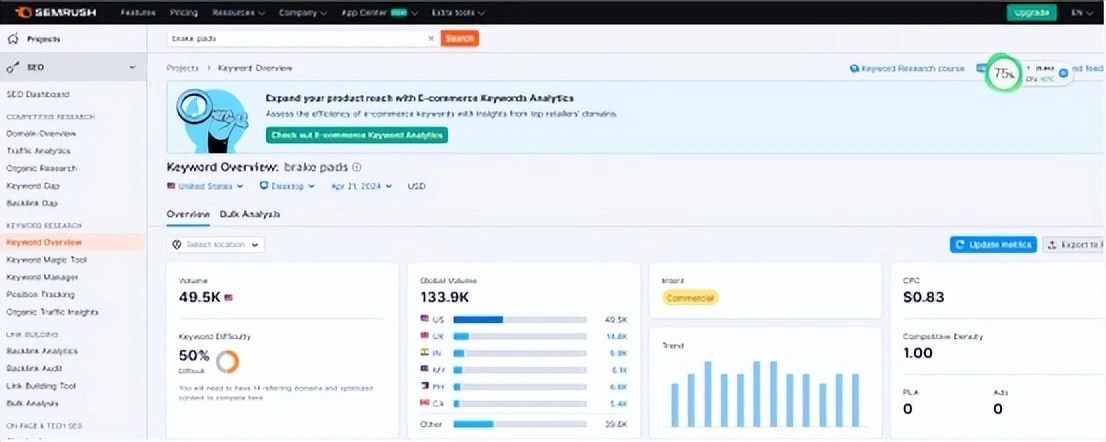Click Projects breadcrumb link
This screenshot has width=1106, height=442.
[x=183, y=68]
